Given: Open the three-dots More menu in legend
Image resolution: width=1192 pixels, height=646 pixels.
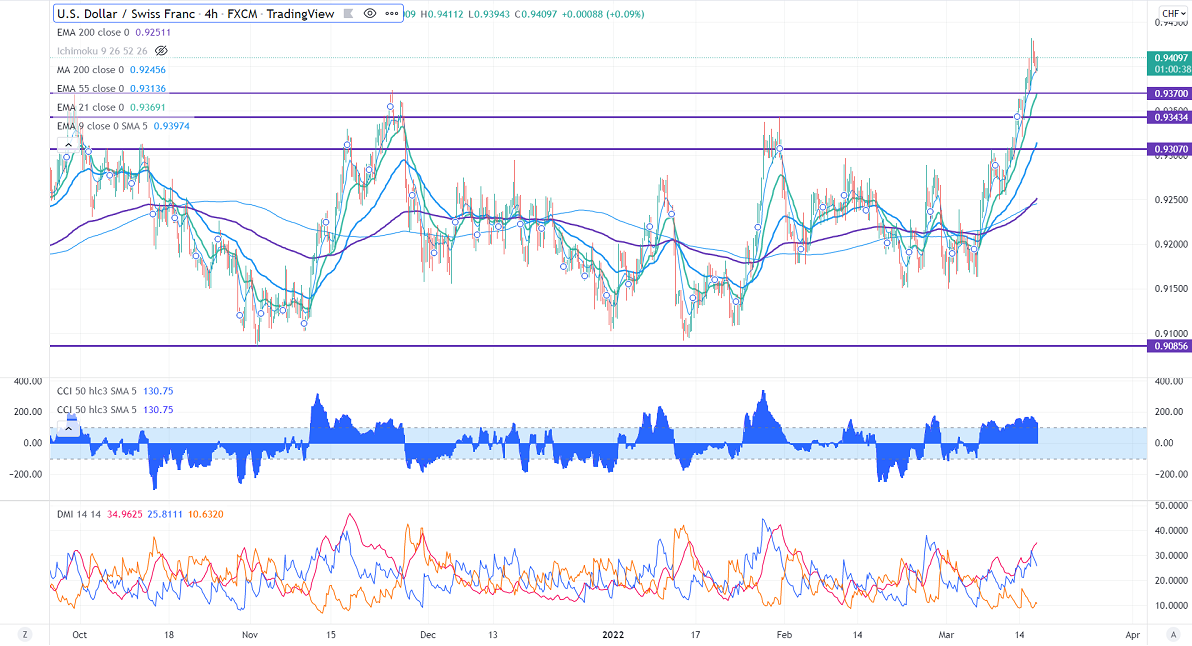Looking at the screenshot, I should [390, 13].
